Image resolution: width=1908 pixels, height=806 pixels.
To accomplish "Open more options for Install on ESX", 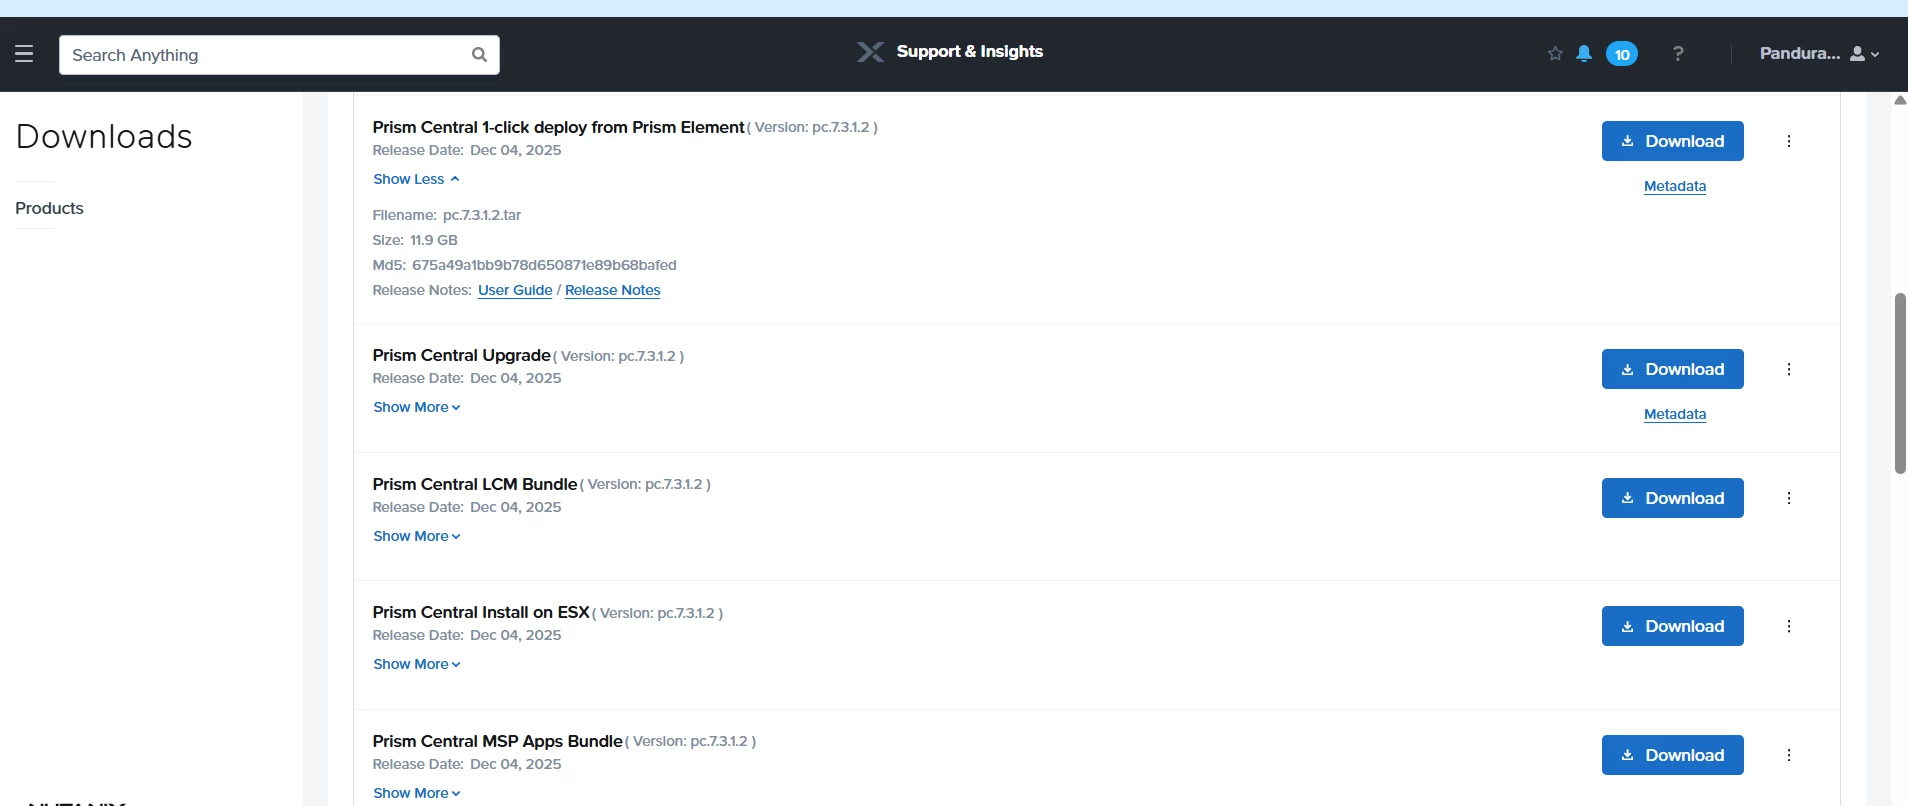I will (1789, 626).
